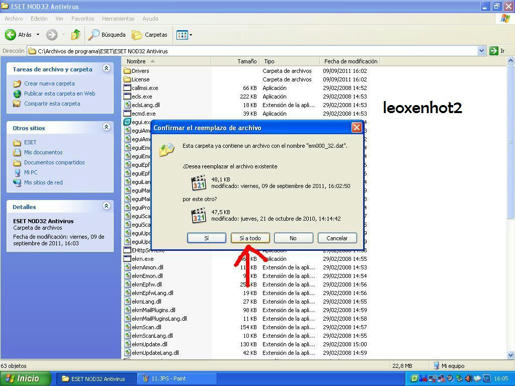Select ekrnScan.dll file icon
Screen dimensions: 515x386
tap(127, 327)
